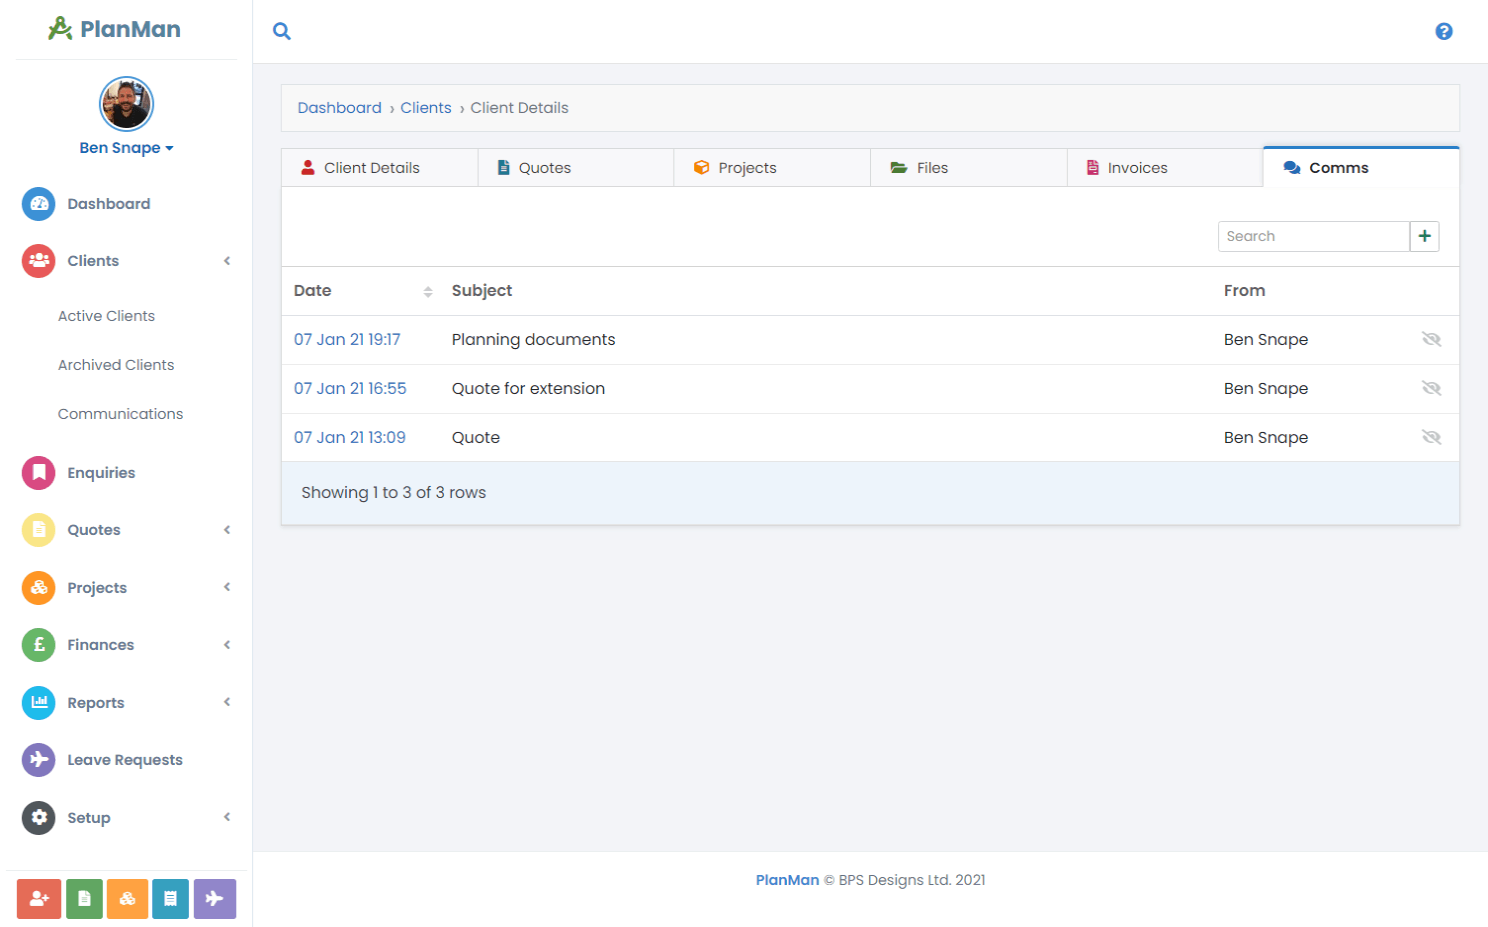Viewport: 1488px width, 927px height.
Task: Switch to the Quotes tab
Action: point(576,168)
